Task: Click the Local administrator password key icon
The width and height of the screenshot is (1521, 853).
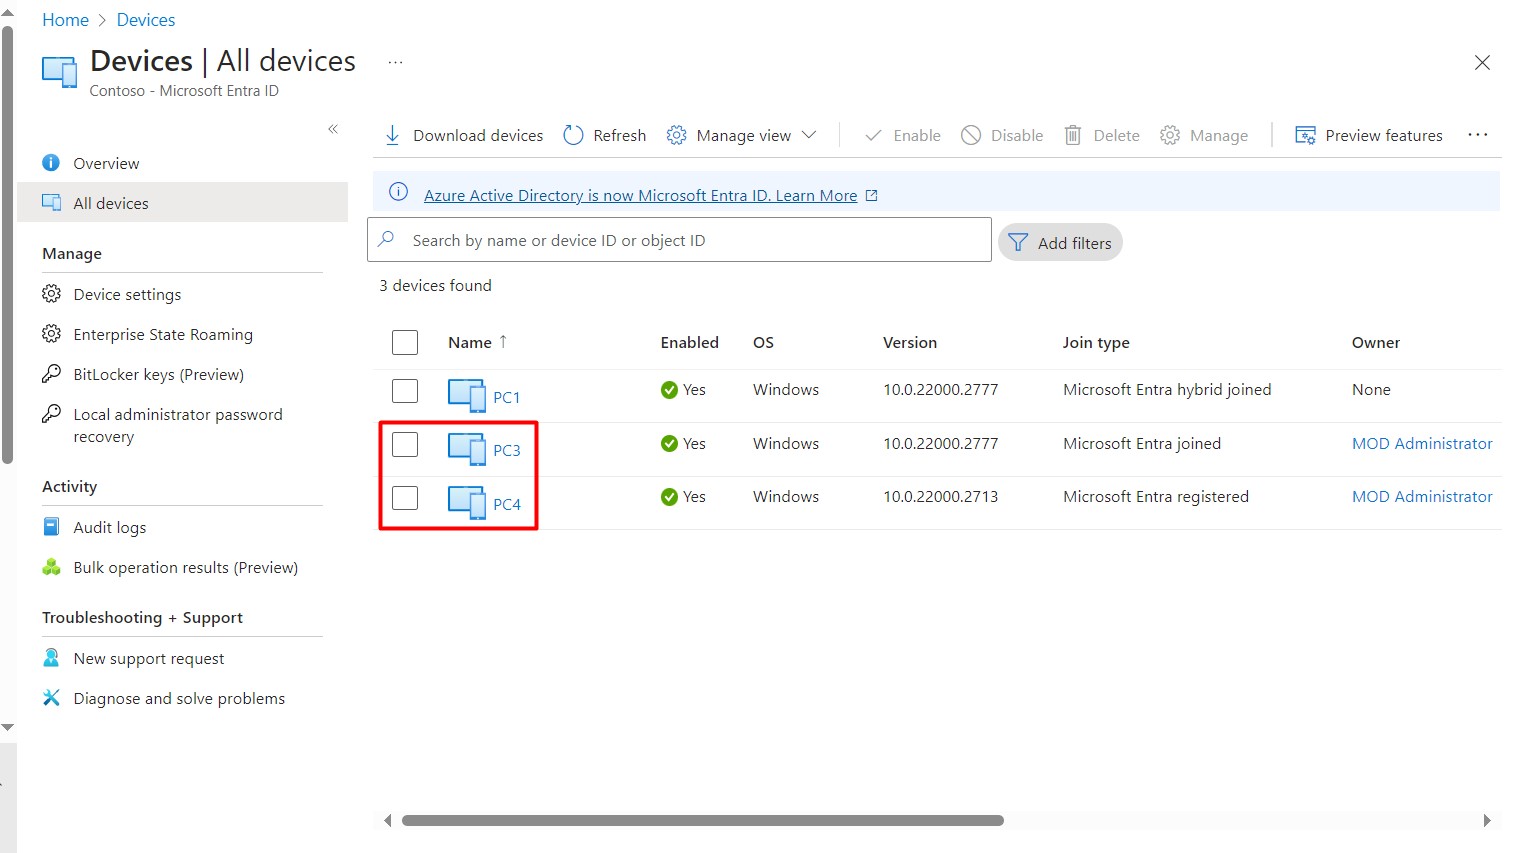Action: [51, 413]
